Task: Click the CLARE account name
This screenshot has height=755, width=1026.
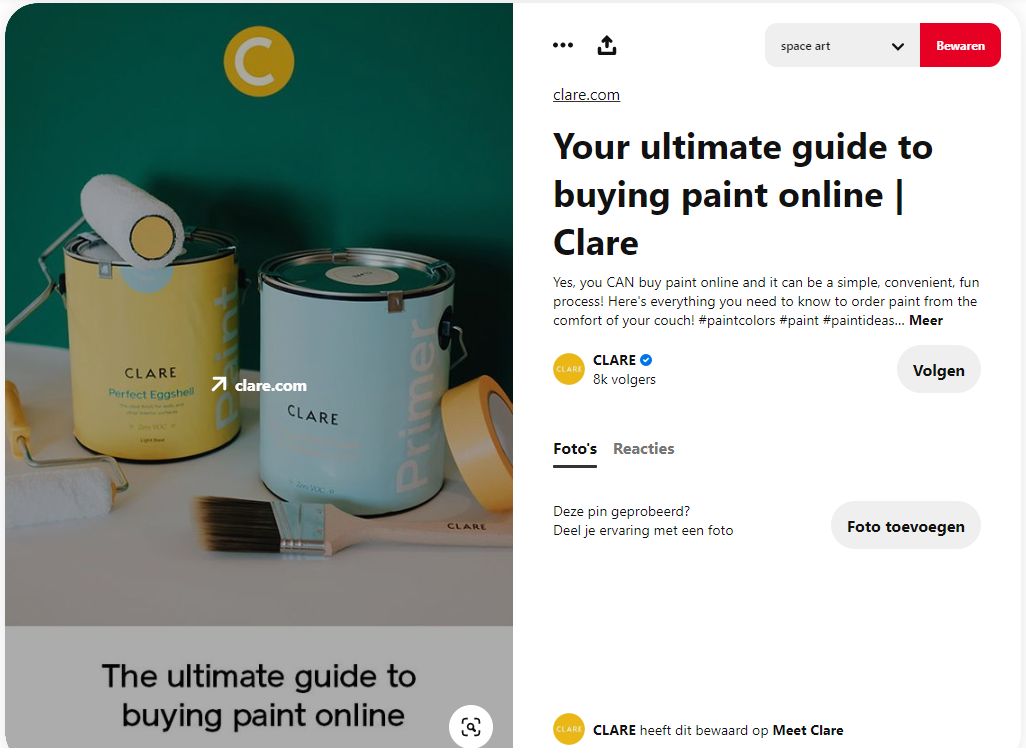Action: point(614,360)
